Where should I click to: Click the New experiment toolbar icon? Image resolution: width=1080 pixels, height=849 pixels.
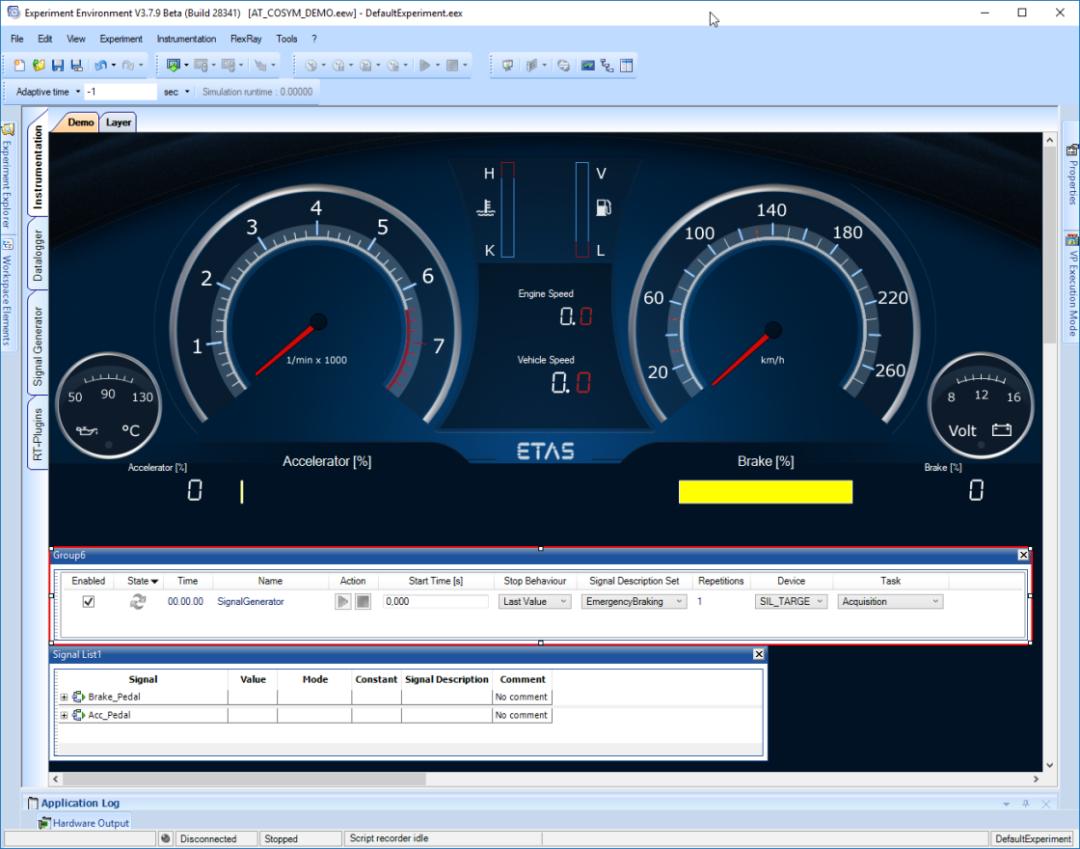click(20, 66)
